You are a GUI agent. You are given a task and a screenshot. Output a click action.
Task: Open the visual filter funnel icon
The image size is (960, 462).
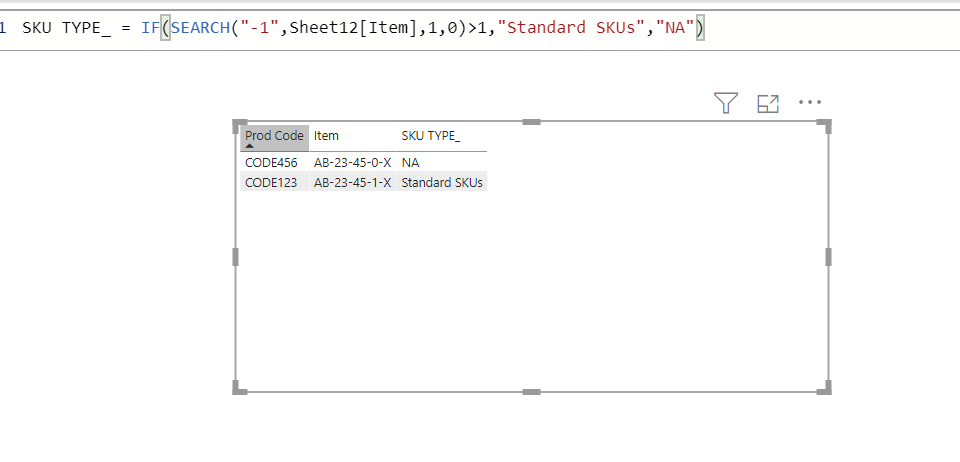pyautogui.click(x=726, y=103)
